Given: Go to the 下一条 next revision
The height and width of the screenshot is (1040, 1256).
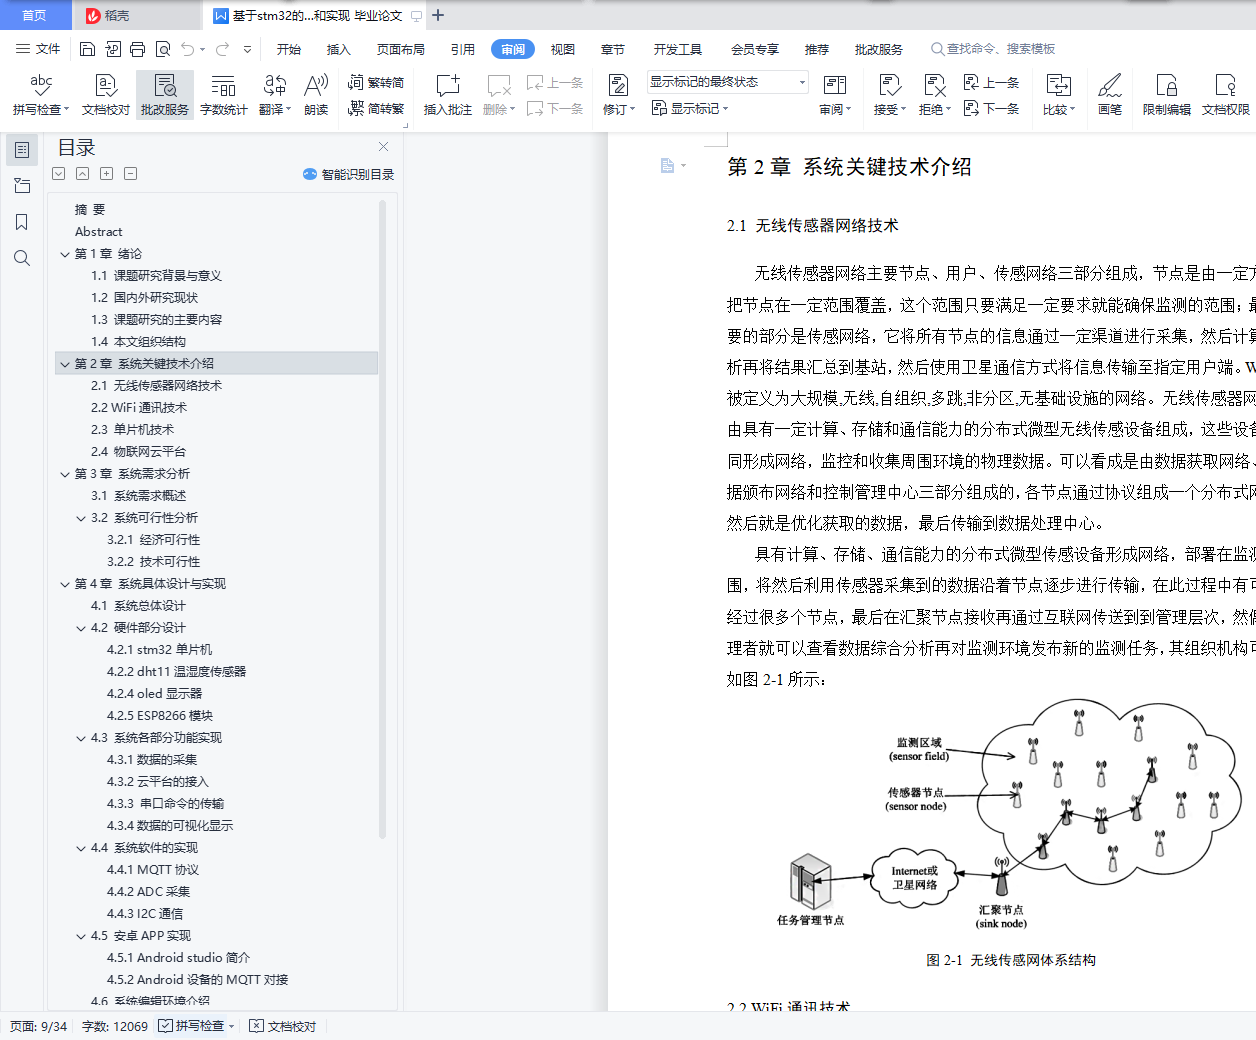Looking at the screenshot, I should point(991,108).
